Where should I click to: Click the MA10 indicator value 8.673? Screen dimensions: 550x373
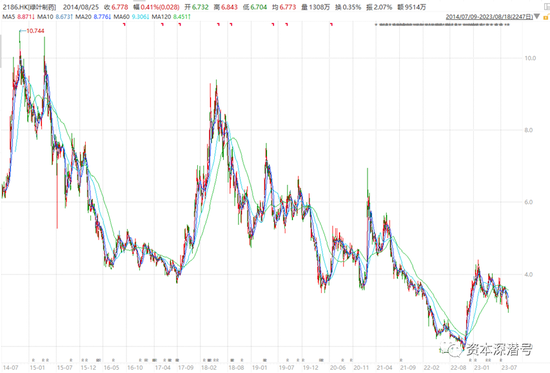64,16
